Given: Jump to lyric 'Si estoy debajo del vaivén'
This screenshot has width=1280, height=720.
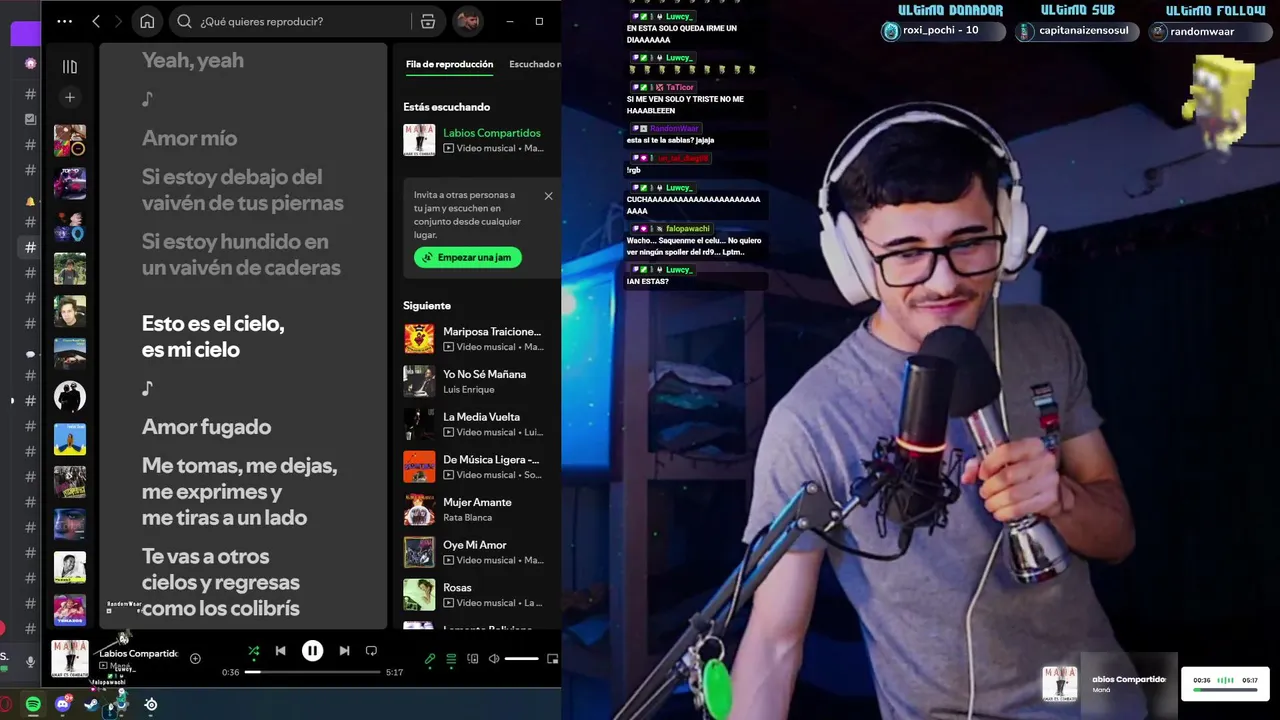Looking at the screenshot, I should 242,190.
